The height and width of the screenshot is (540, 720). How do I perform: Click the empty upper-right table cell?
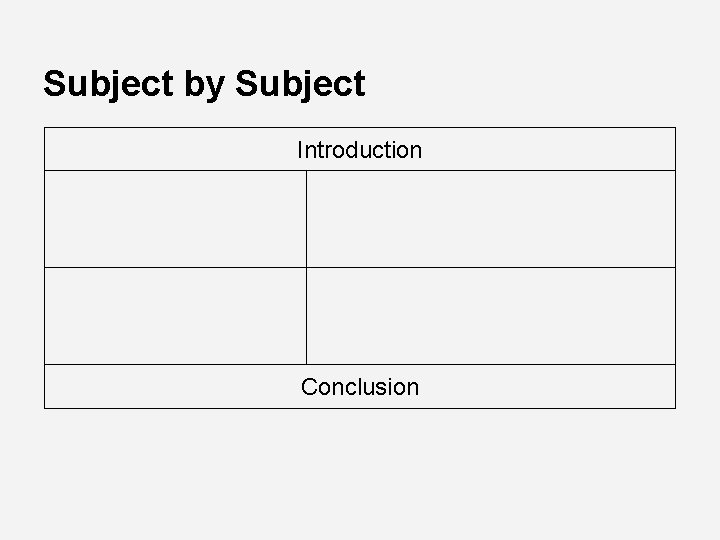(490, 219)
